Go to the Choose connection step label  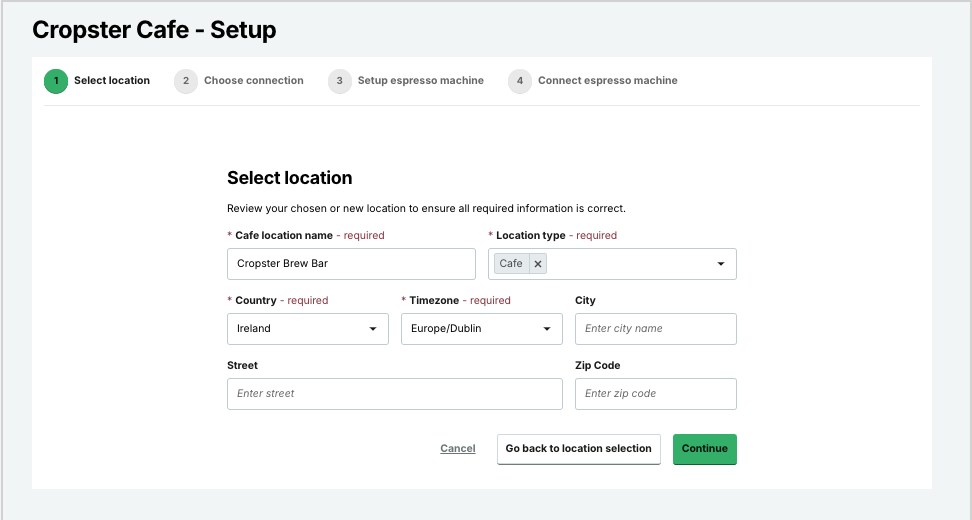coord(254,81)
